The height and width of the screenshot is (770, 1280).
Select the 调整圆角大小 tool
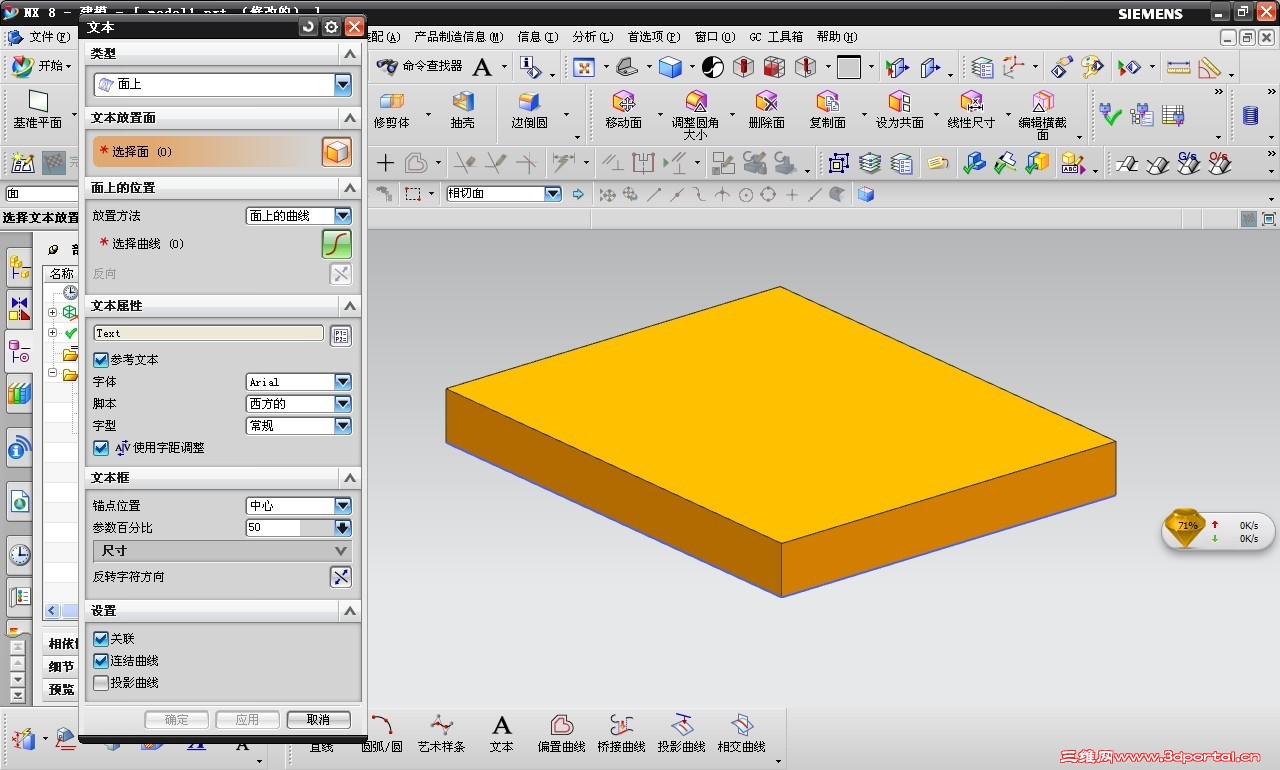tap(695, 115)
